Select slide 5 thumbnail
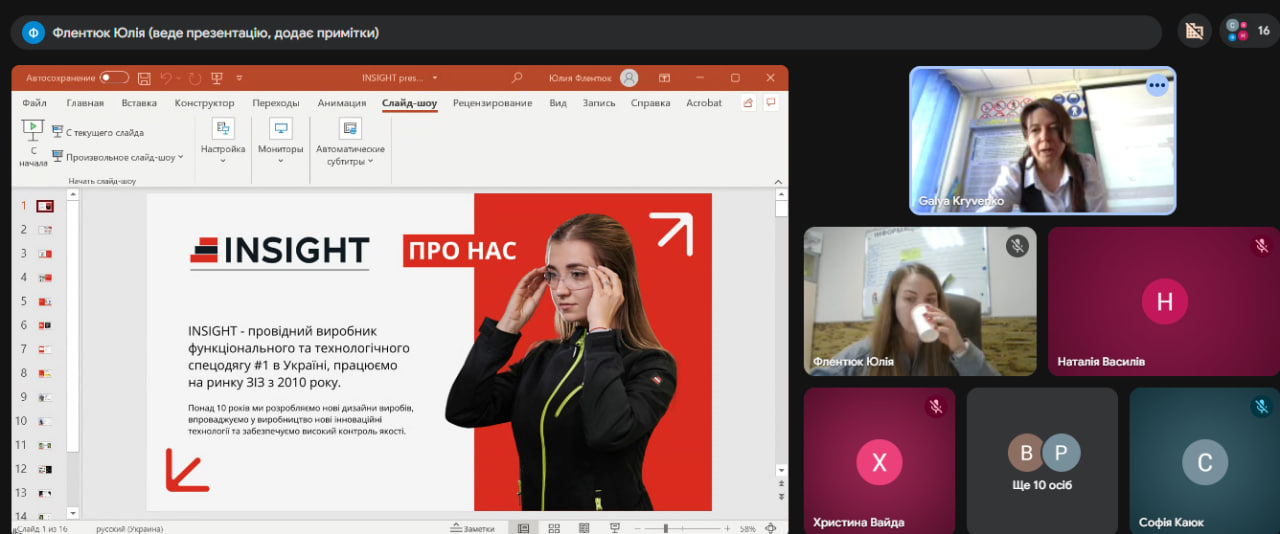Viewport: 1280px width, 534px height. coord(45,301)
